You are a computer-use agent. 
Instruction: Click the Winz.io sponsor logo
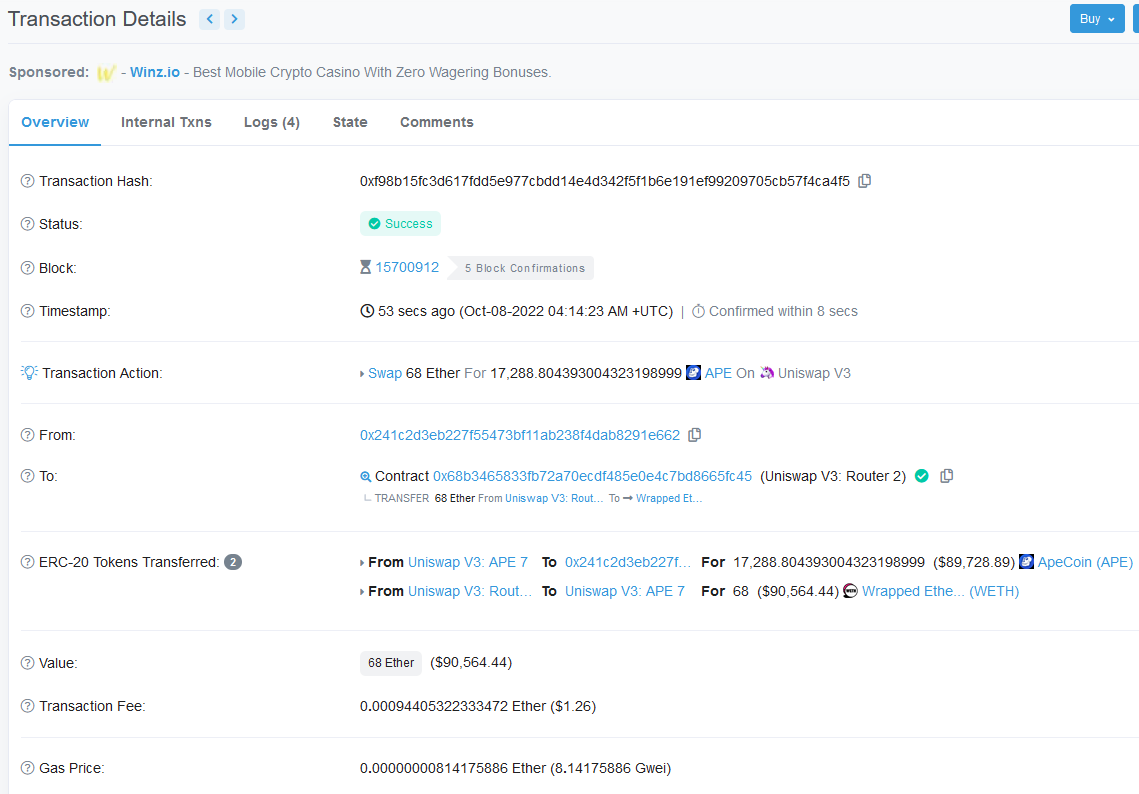[106, 73]
